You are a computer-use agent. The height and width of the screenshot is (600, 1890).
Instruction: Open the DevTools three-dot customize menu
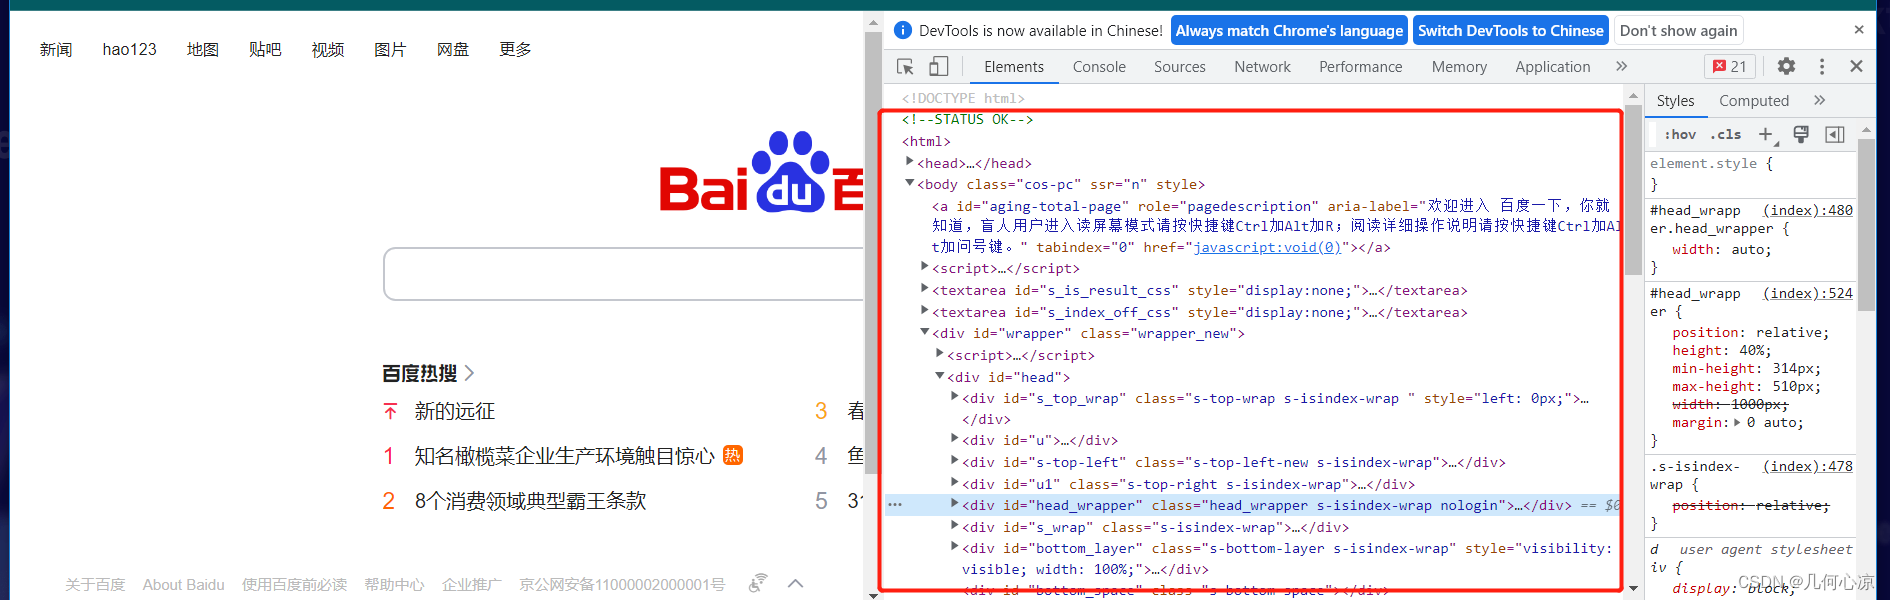1822,66
